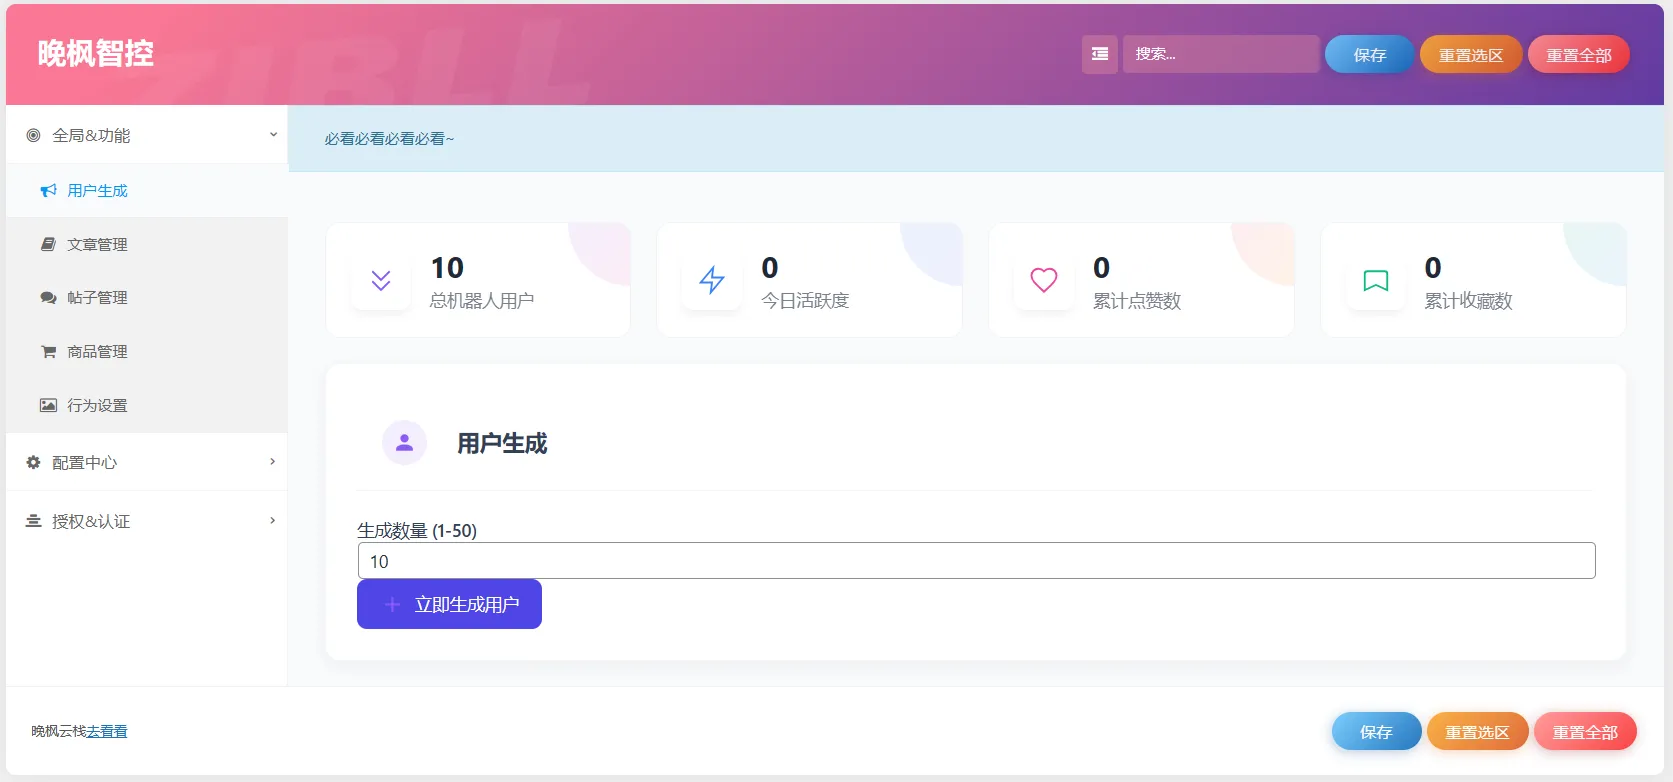This screenshot has width=1673, height=782.
Task: Click the top header 保存 button
Action: [x=1369, y=55]
